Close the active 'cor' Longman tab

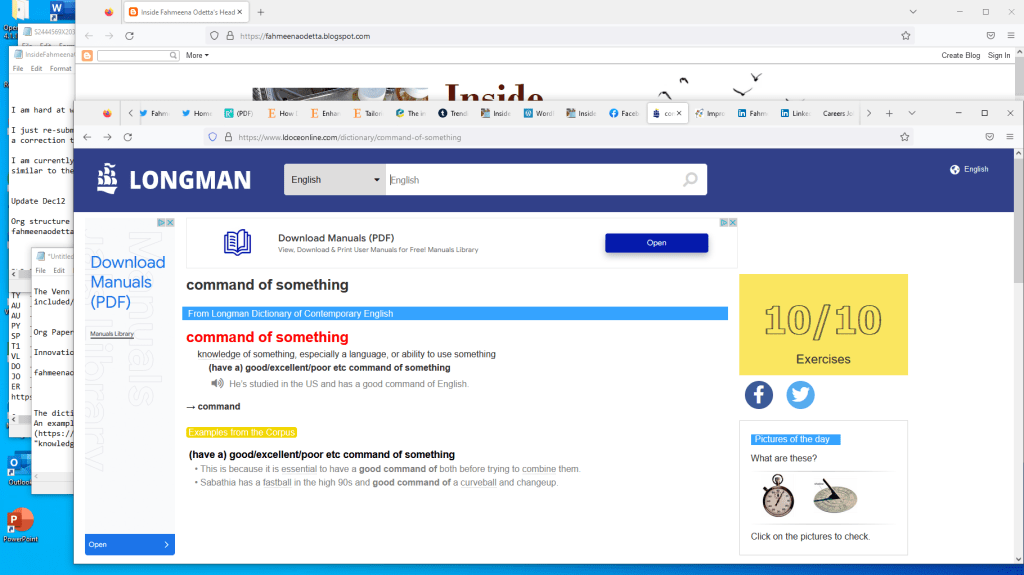pos(679,113)
